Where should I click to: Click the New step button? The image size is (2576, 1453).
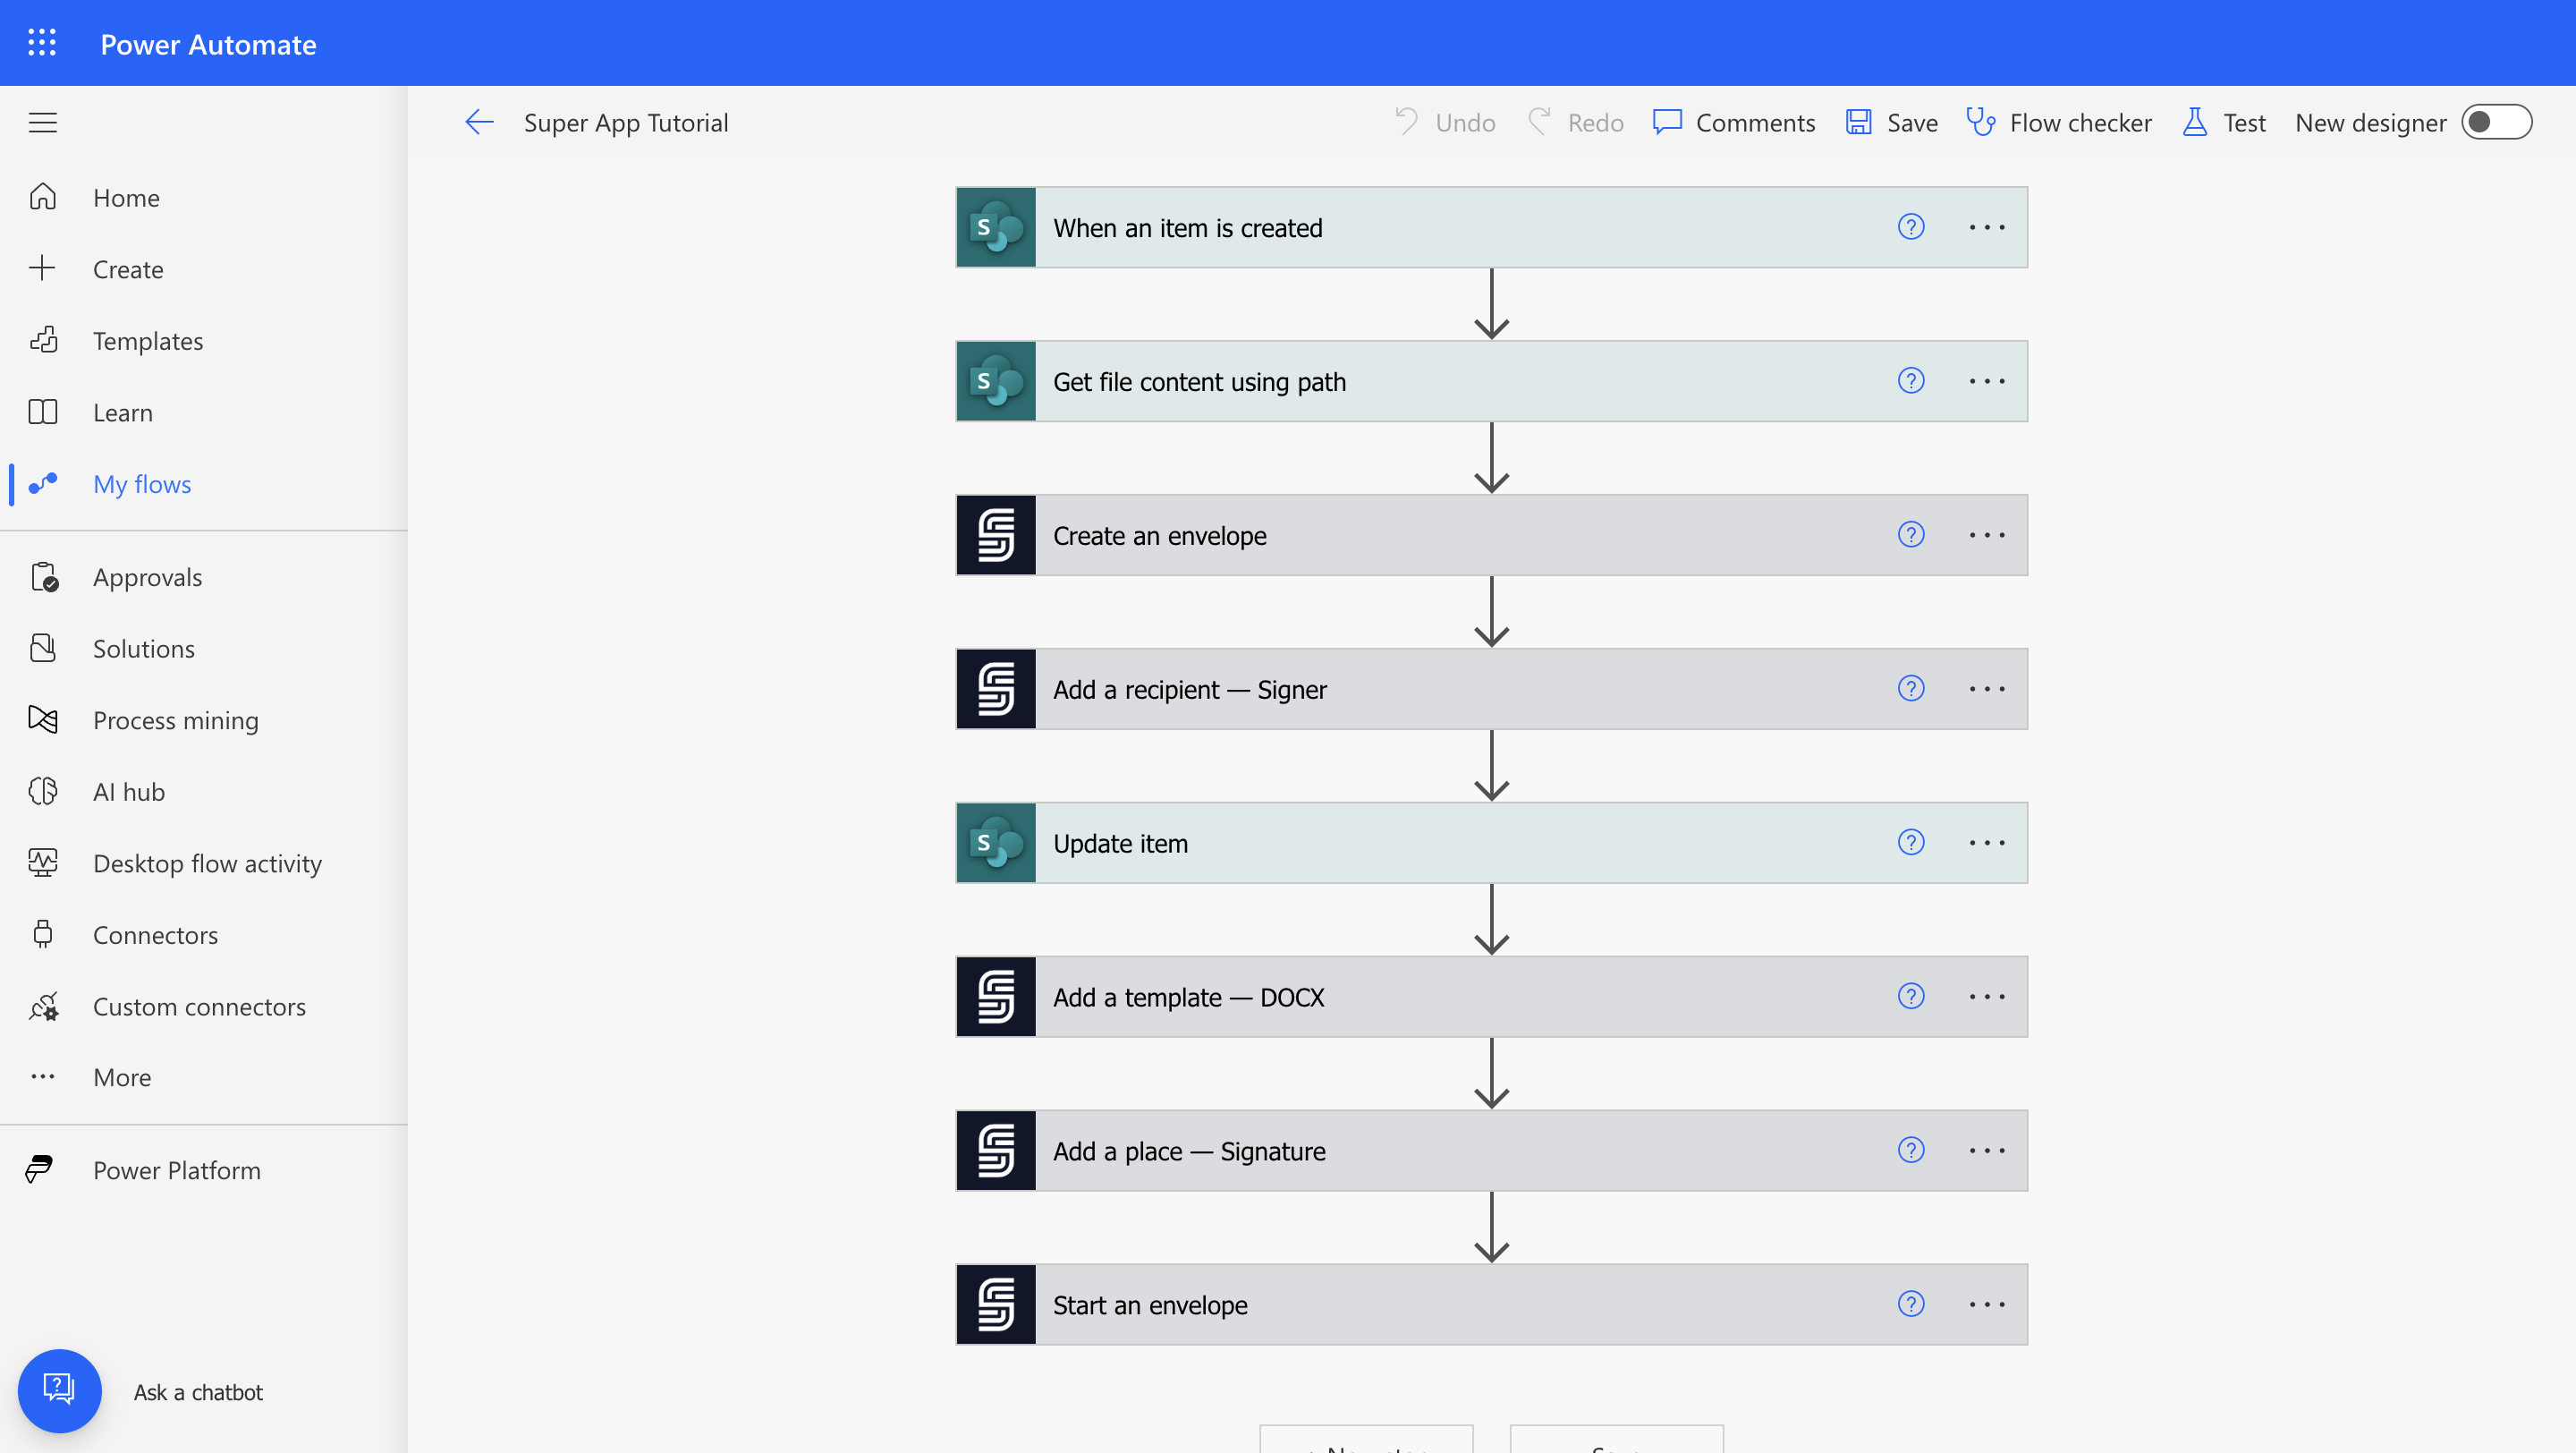coord(1367,1445)
